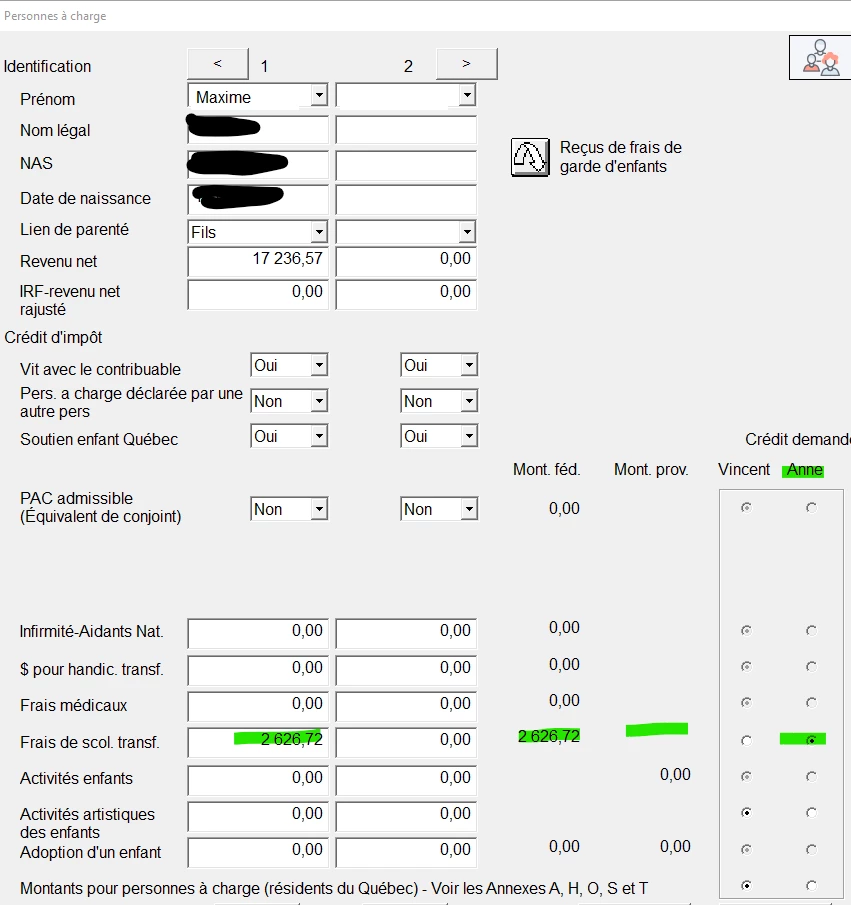Viewport: 851px width, 905px height.
Task: Open Vit avec le contribuable dropdown for dependant 1
Action: coord(319,365)
